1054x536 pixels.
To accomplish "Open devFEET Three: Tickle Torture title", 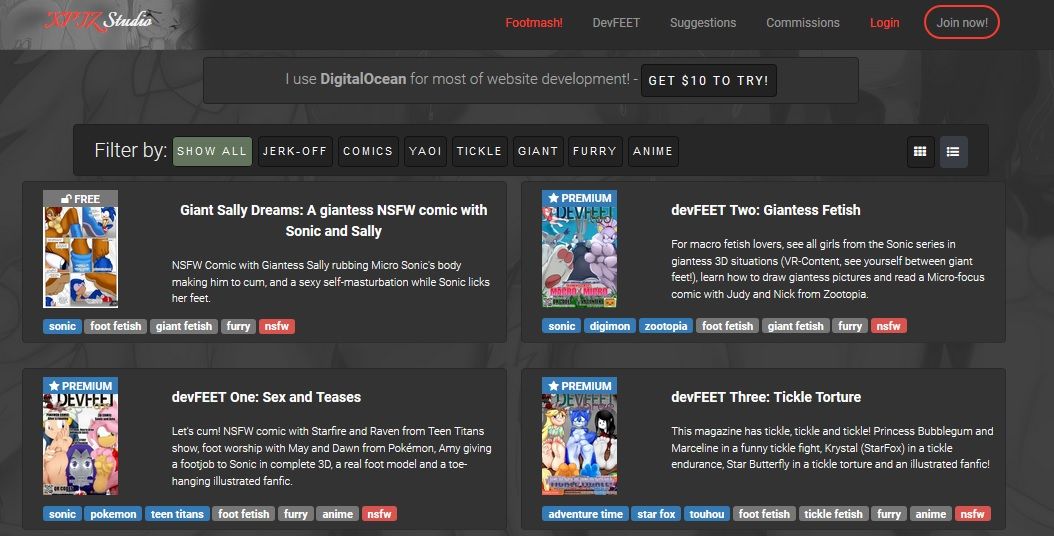I will (x=766, y=397).
